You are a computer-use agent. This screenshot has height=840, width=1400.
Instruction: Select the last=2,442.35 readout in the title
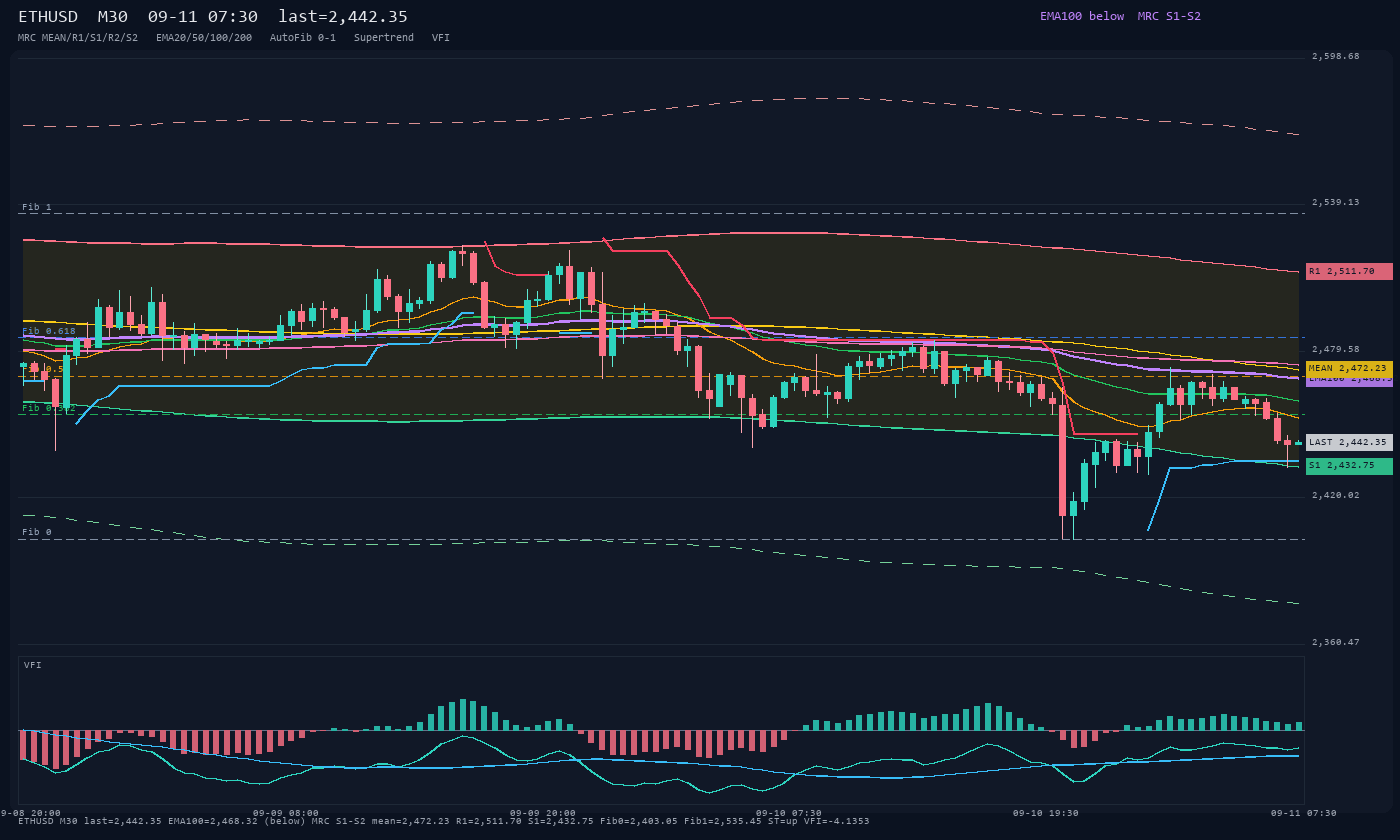[x=343, y=17]
